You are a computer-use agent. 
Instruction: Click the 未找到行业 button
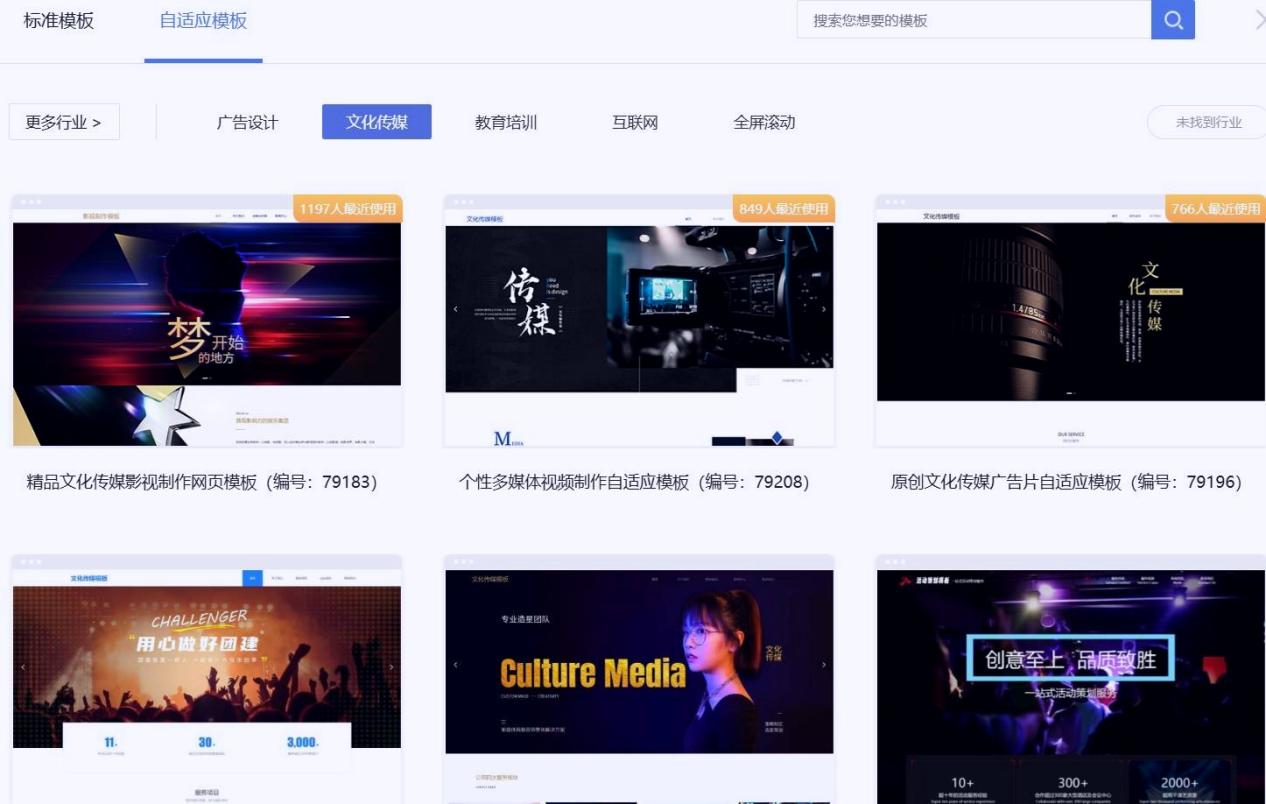click(x=1207, y=123)
